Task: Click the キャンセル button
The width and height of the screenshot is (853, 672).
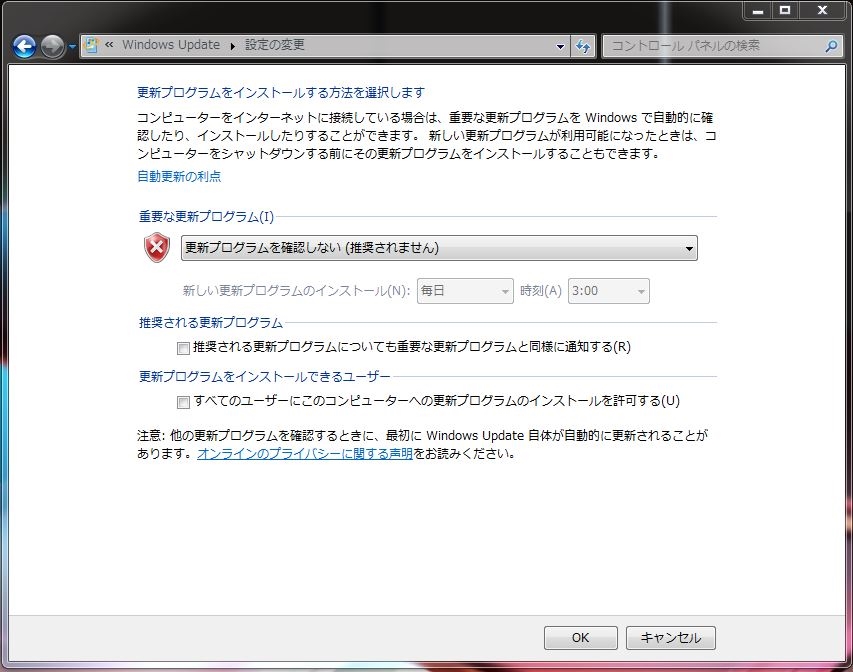Action: point(671,638)
